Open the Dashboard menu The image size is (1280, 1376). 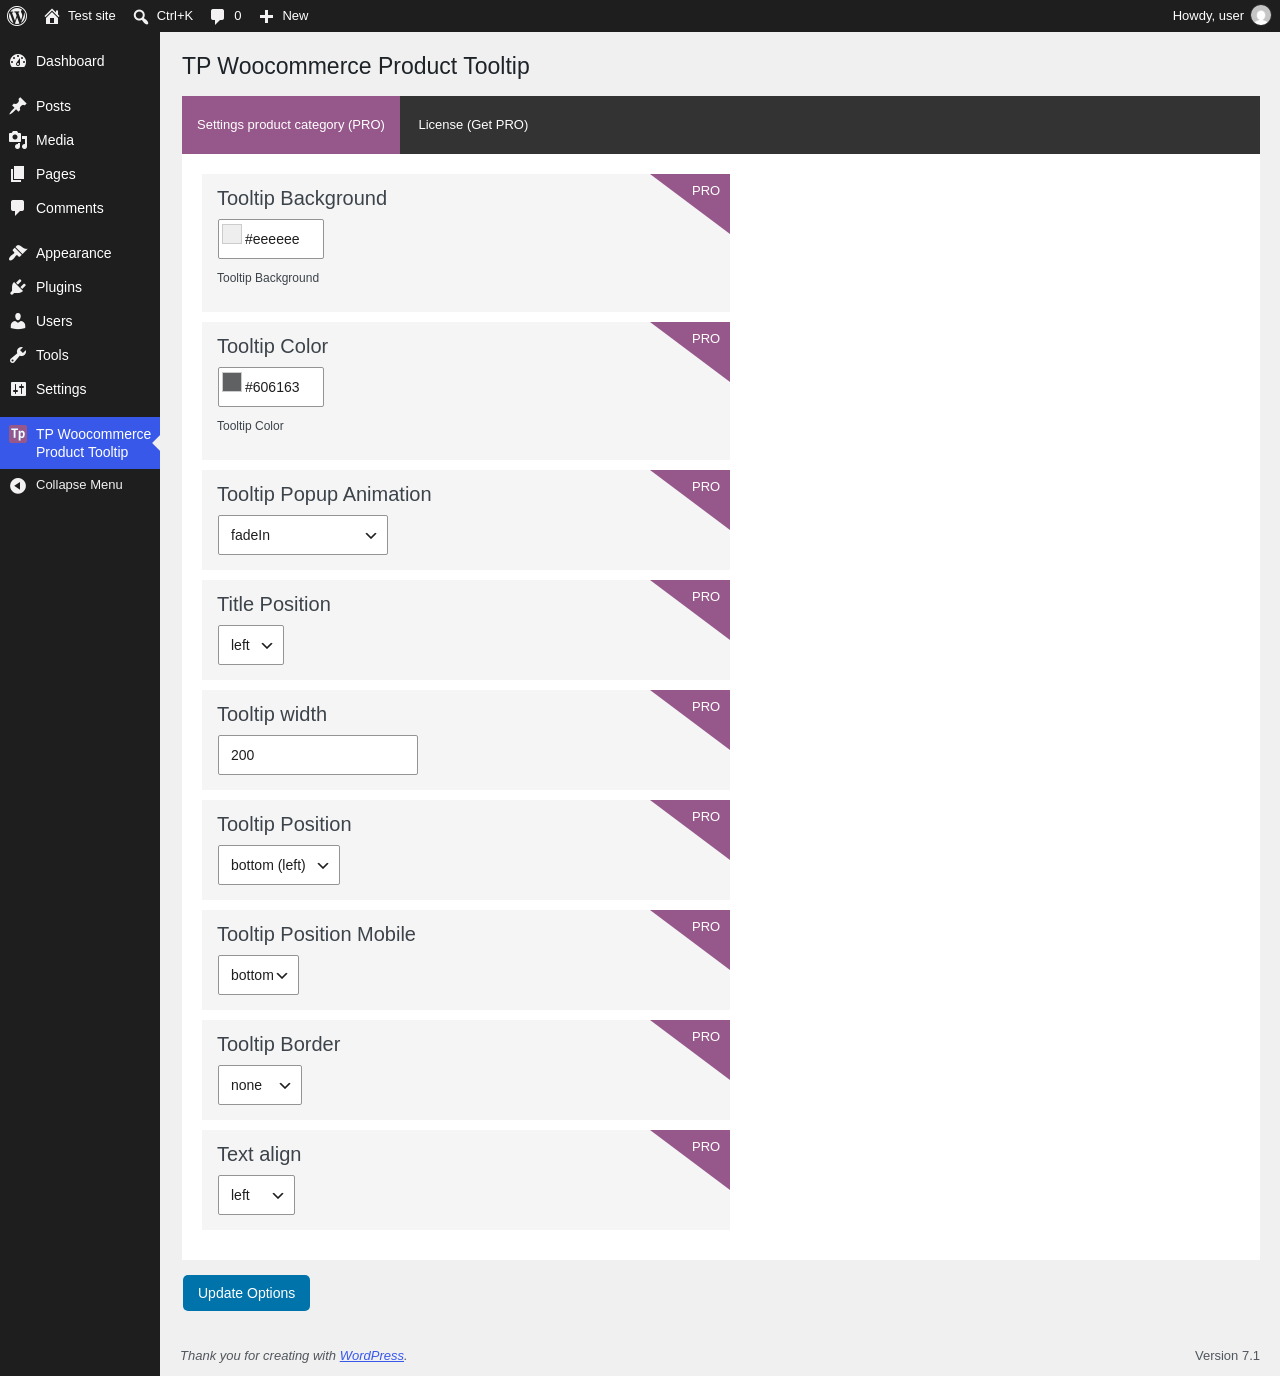80,61
